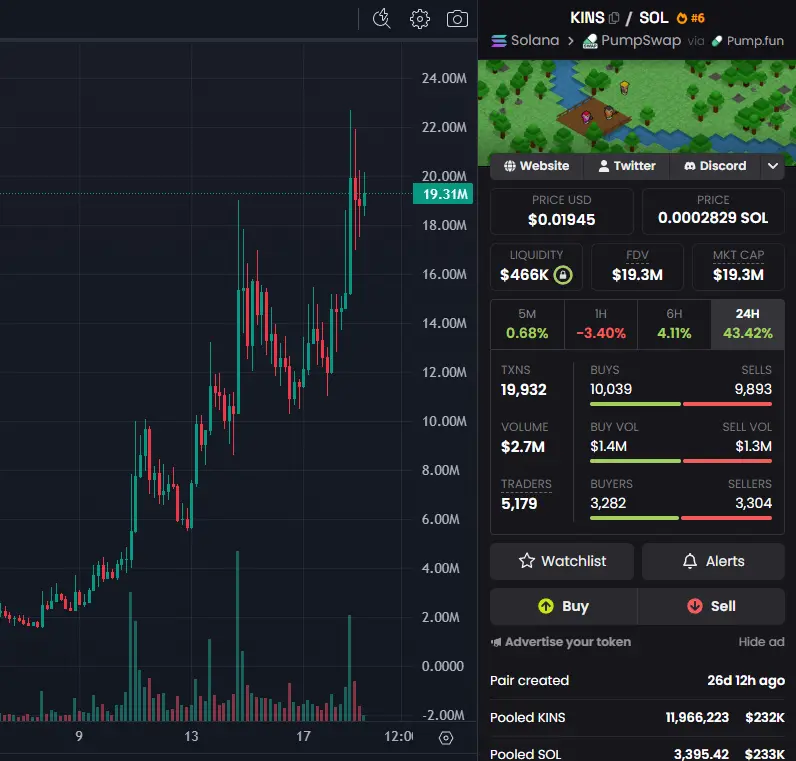Copy the KINS token address icon
Viewport: 796px width, 761px height.
pos(614,18)
